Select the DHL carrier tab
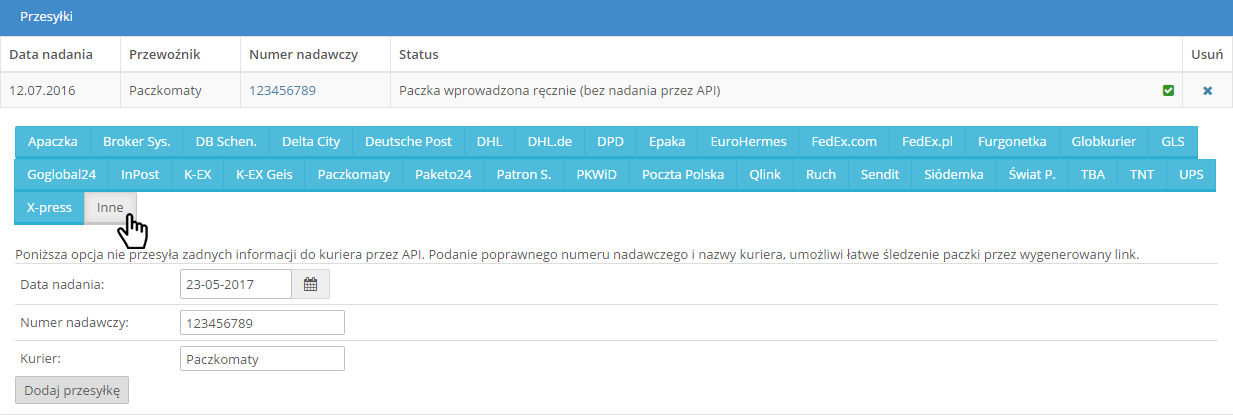 pos(489,142)
